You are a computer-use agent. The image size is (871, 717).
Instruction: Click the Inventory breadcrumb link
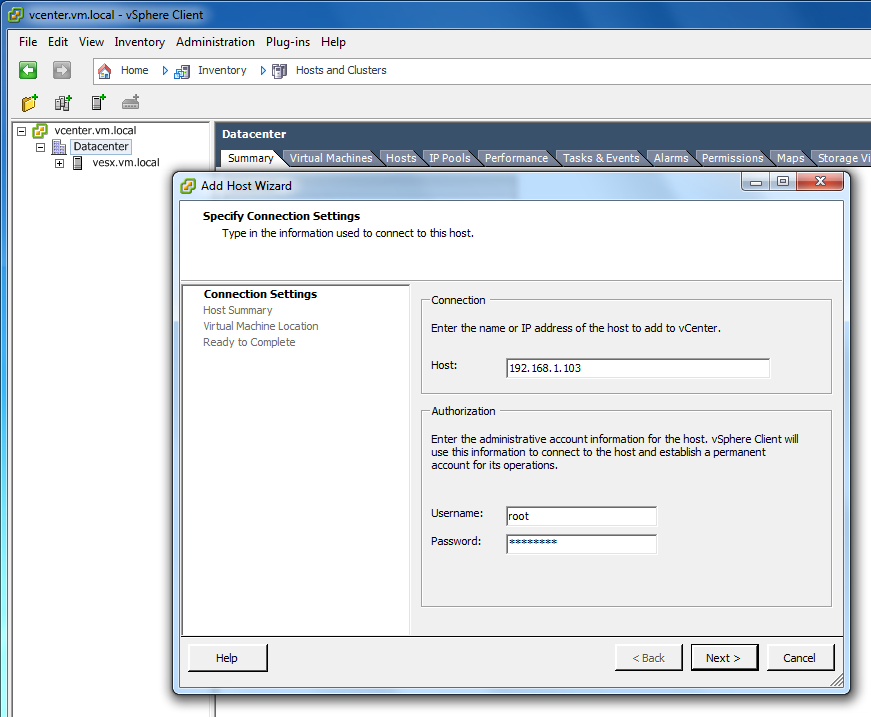pyautogui.click(x=222, y=71)
